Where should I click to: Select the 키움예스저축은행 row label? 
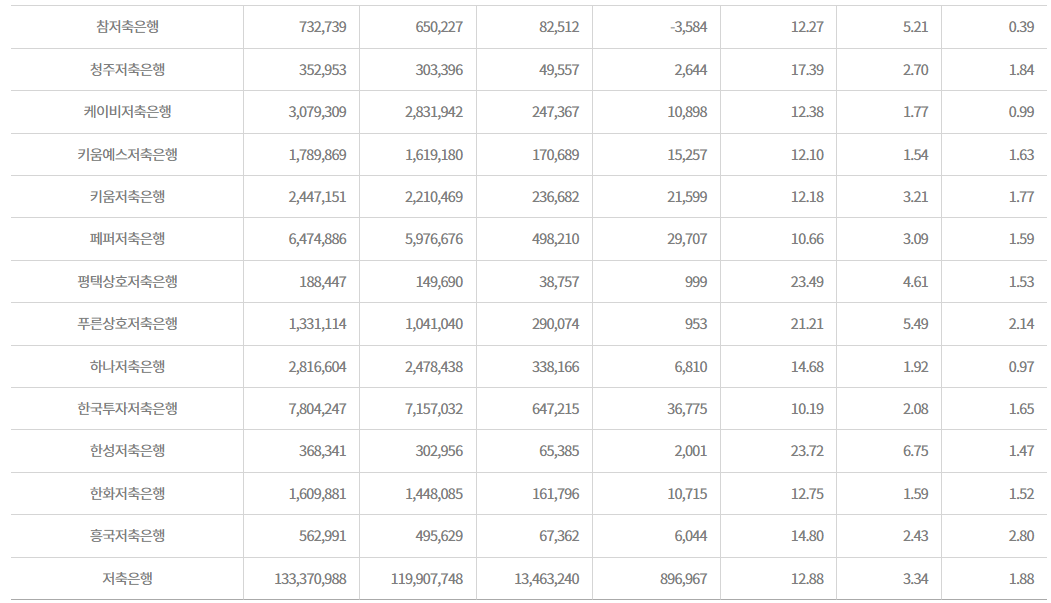[127, 155]
